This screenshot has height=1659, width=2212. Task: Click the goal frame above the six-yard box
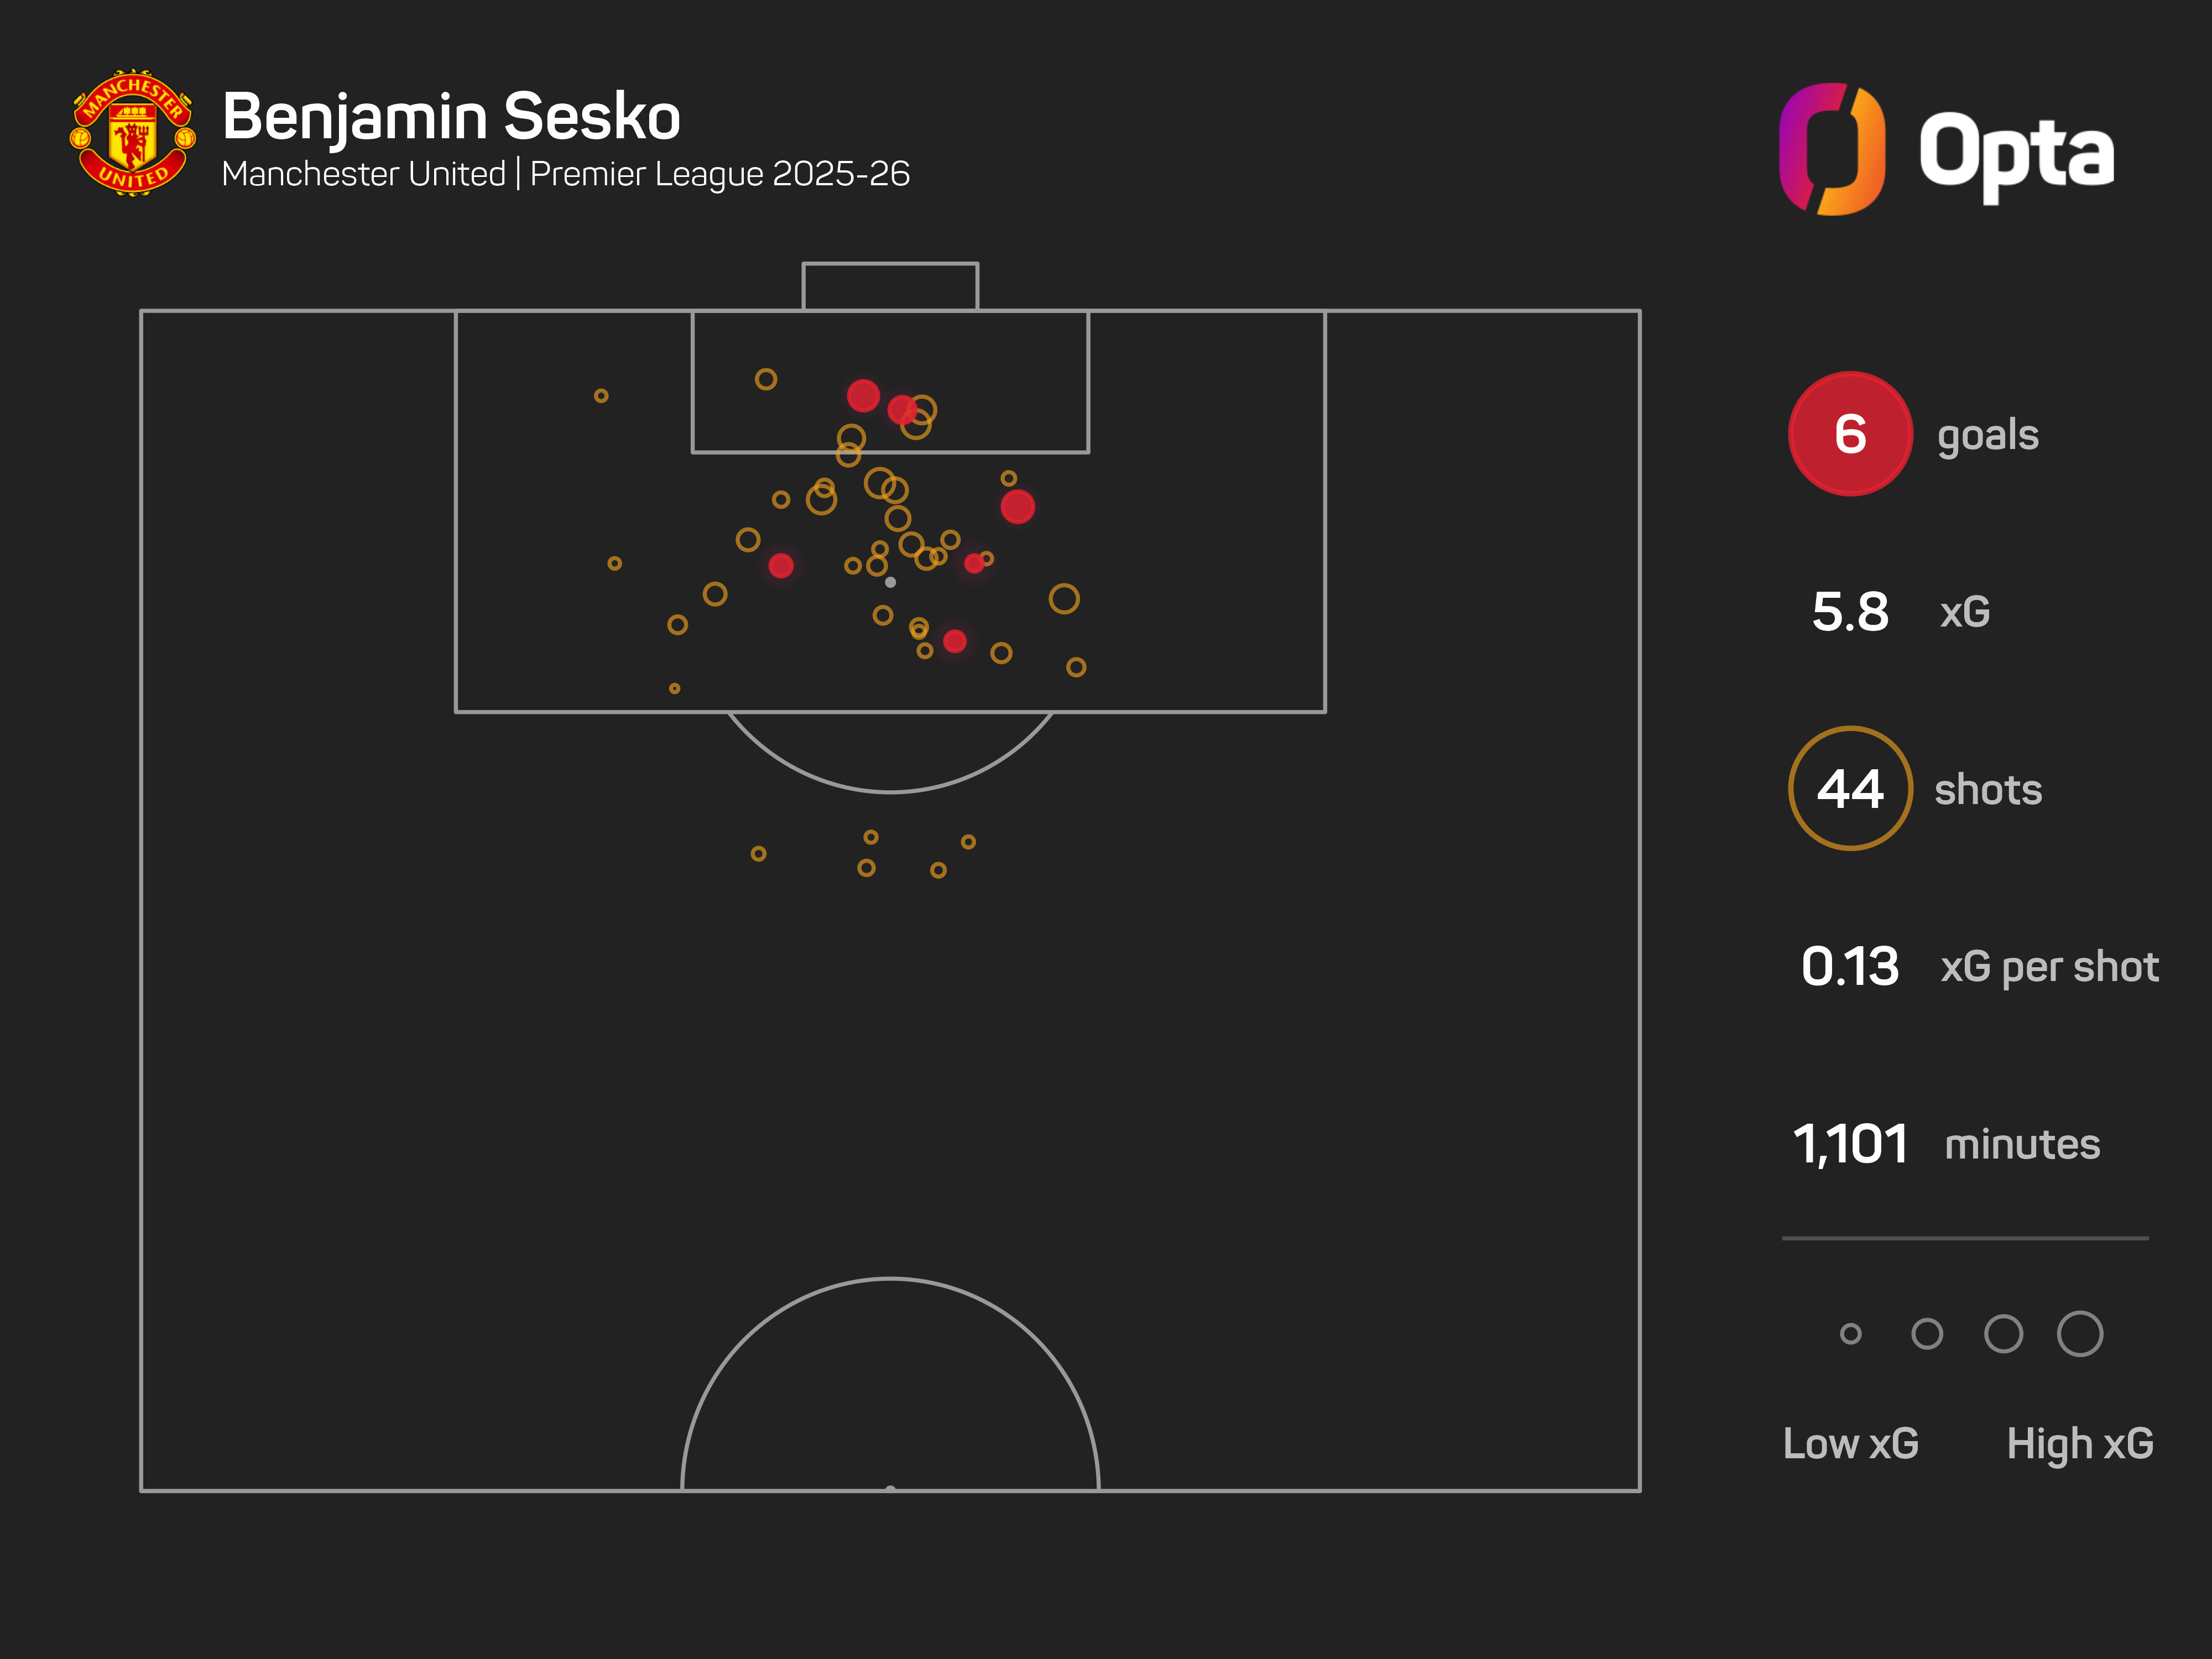(x=890, y=286)
